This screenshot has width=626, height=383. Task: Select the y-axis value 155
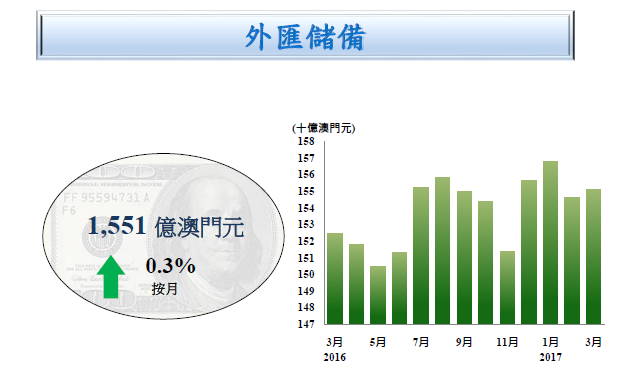click(x=306, y=191)
